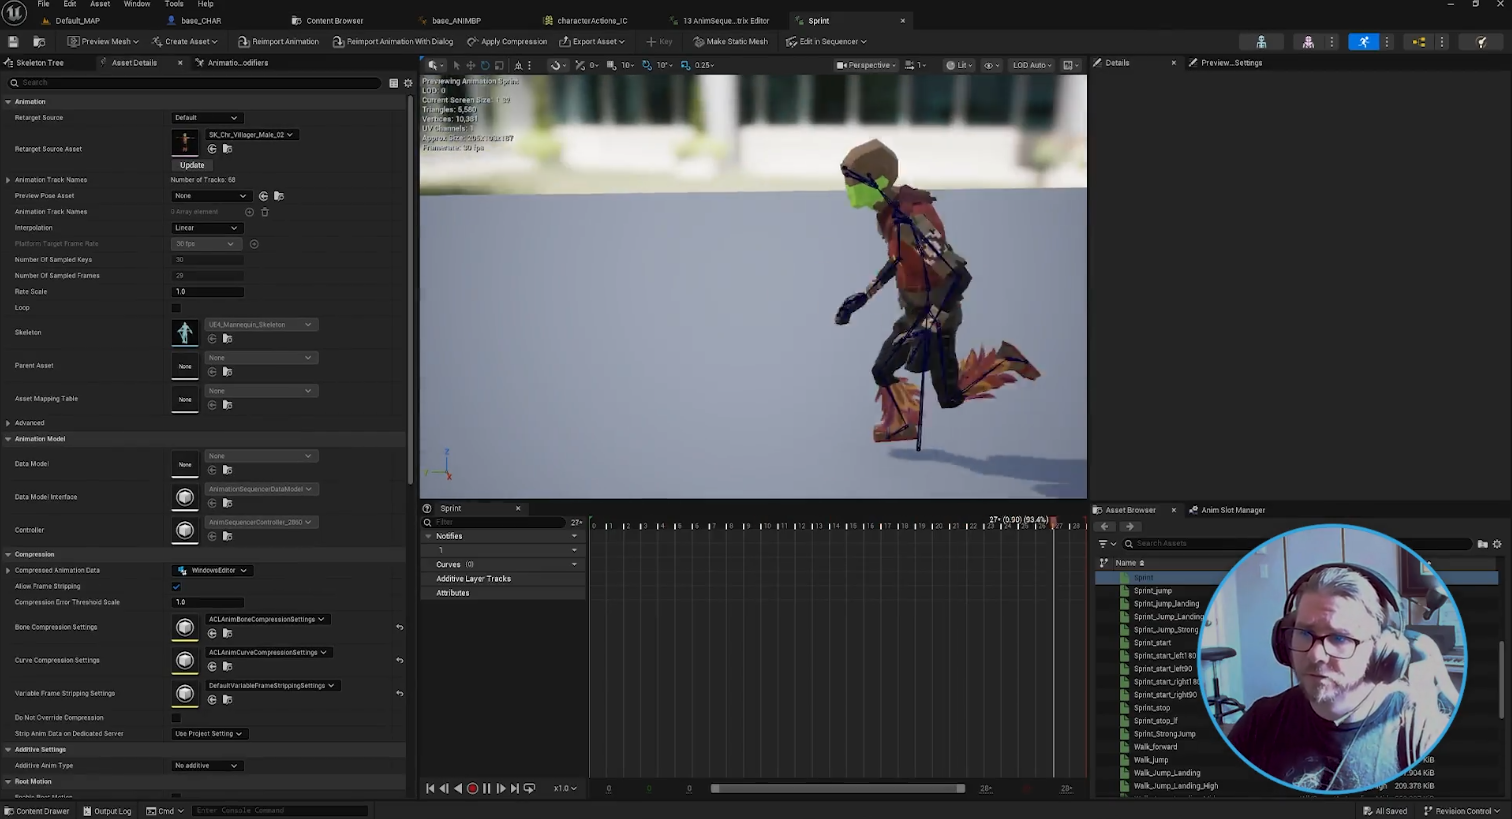Open the Edit menu
The image size is (1512, 819).
pos(70,4)
